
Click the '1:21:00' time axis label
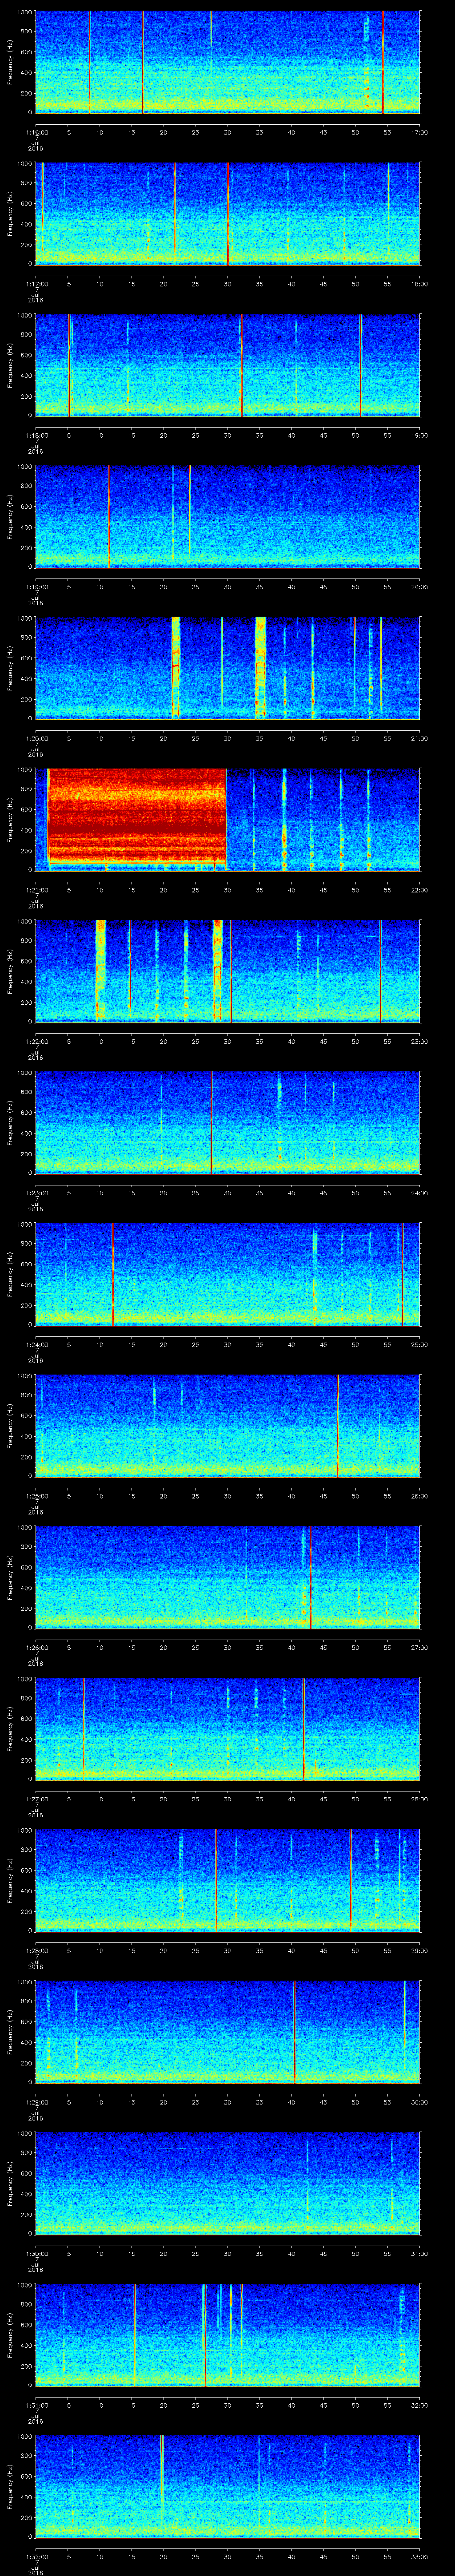pyautogui.click(x=36, y=890)
